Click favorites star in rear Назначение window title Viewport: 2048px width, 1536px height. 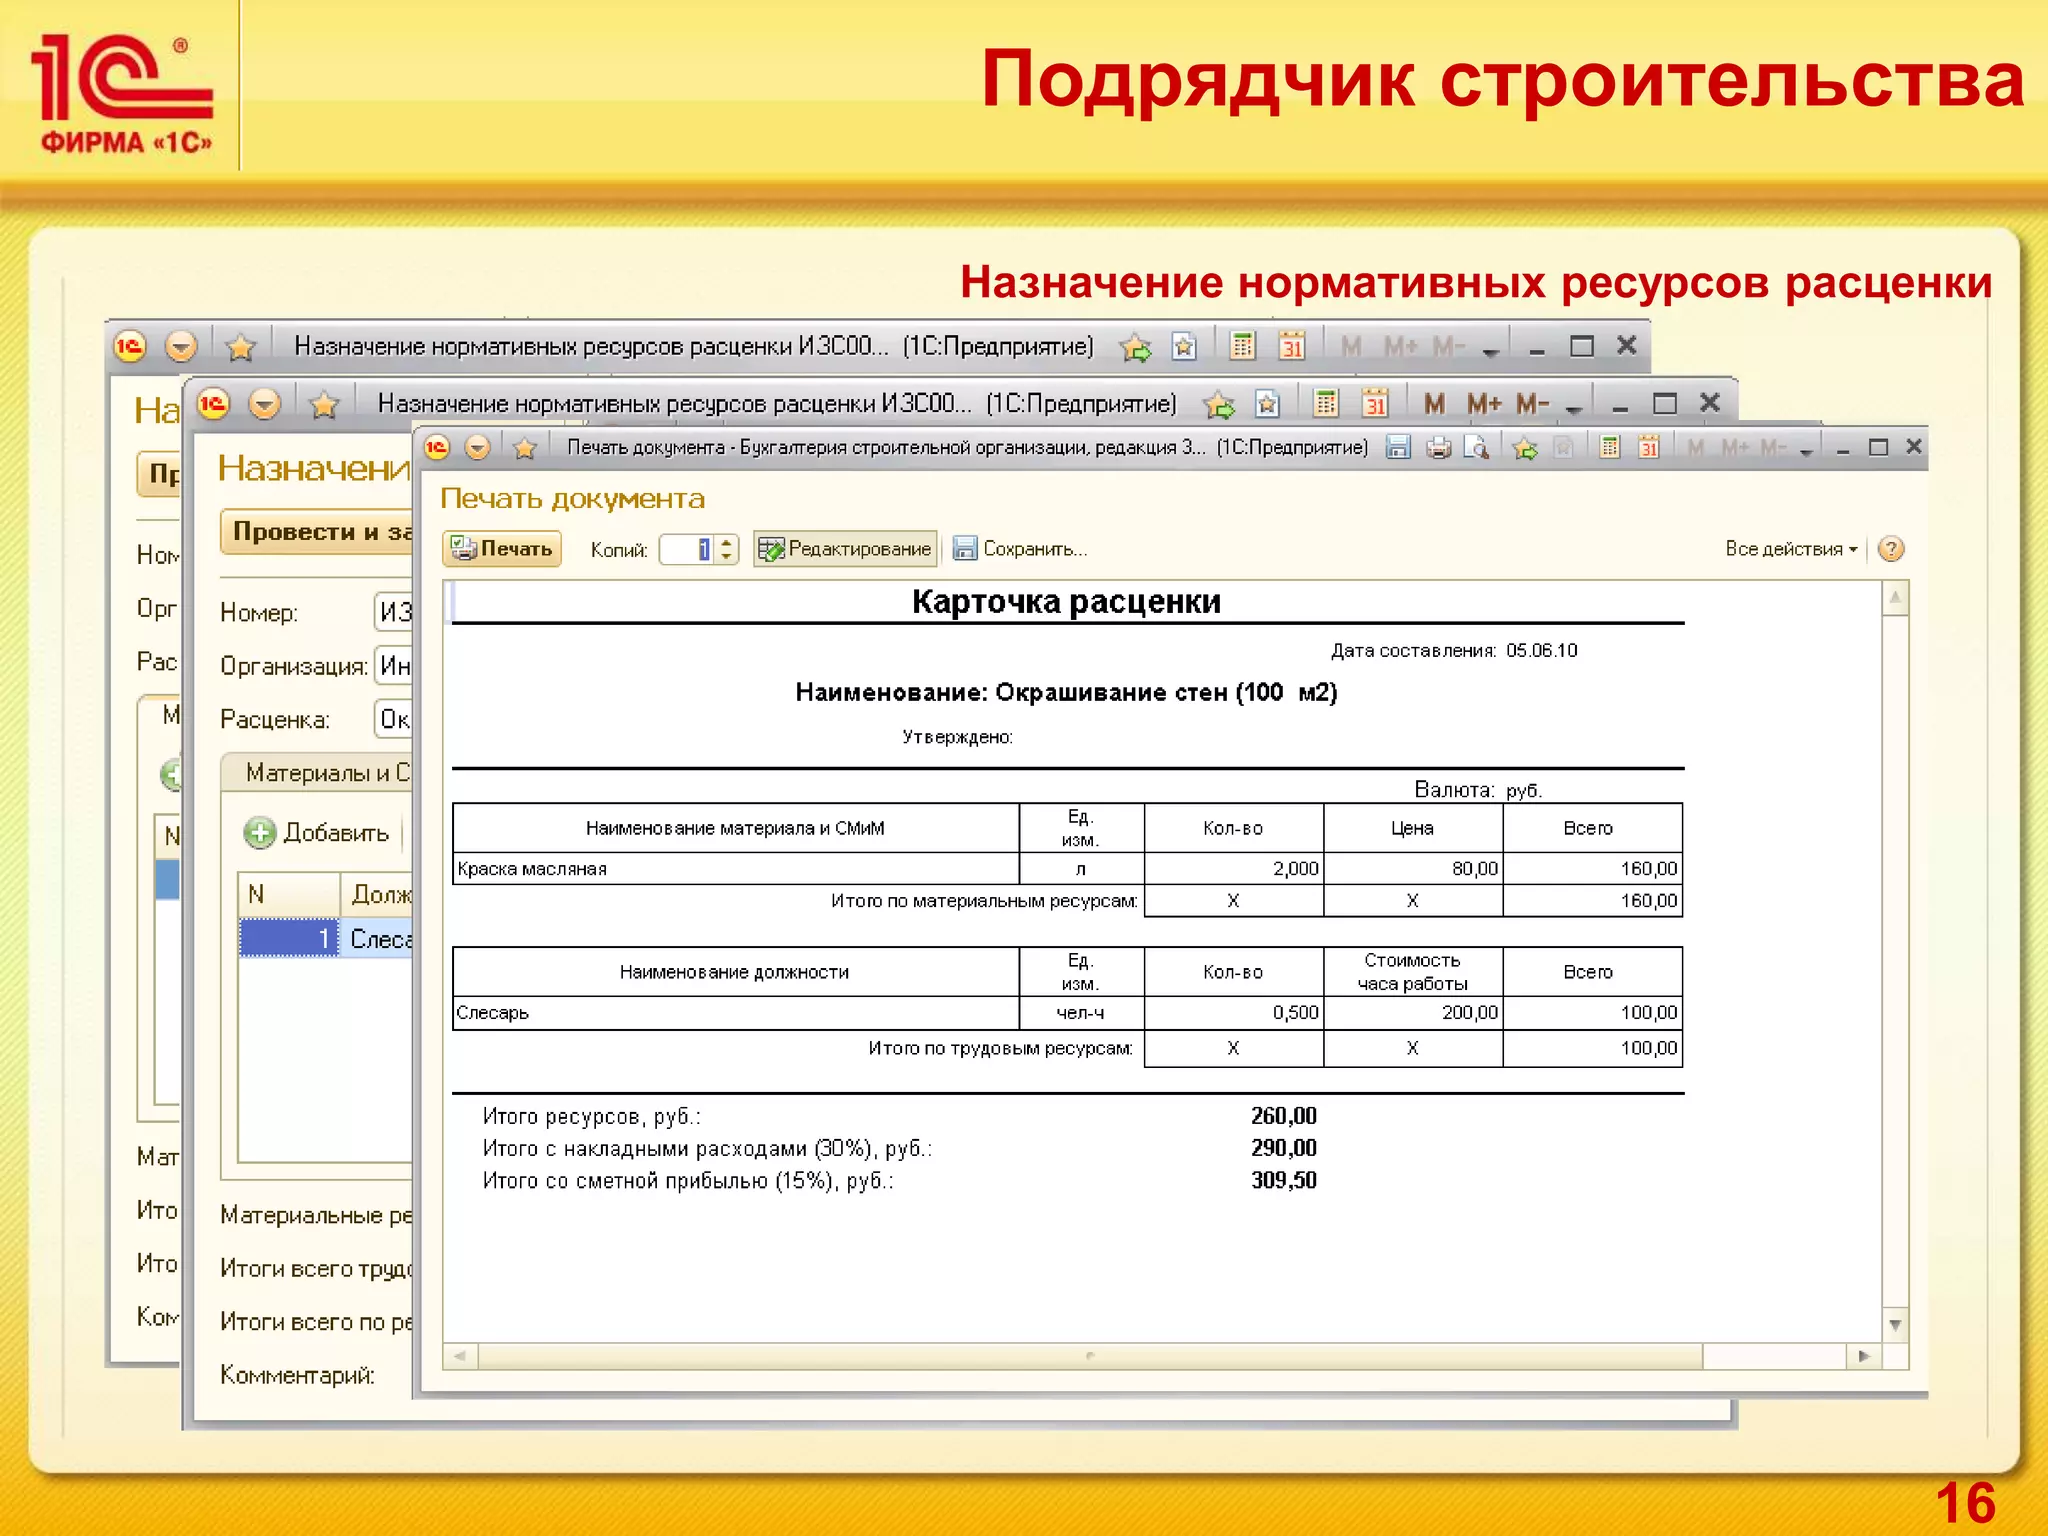tap(240, 346)
